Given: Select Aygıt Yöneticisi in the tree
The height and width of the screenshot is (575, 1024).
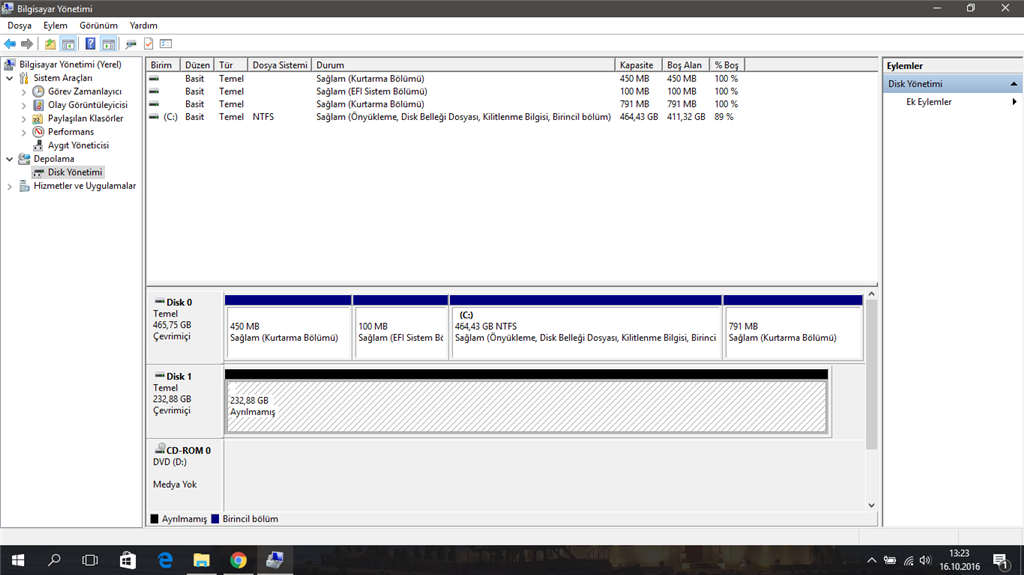Looking at the screenshot, I should coord(78,145).
